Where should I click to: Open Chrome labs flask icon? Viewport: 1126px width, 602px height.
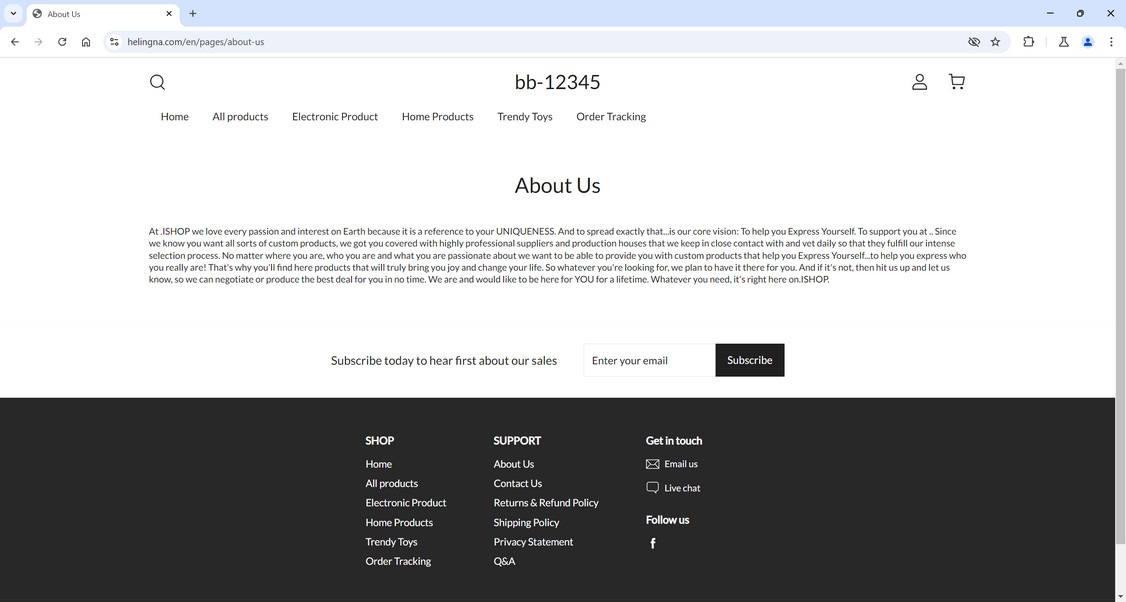[x=1064, y=42]
